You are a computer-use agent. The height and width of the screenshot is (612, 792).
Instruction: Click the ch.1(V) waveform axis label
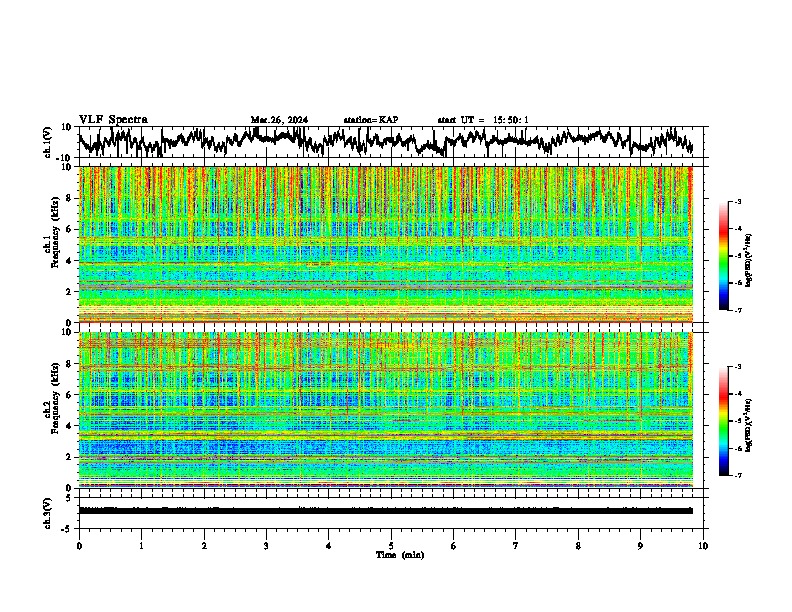click(48, 142)
